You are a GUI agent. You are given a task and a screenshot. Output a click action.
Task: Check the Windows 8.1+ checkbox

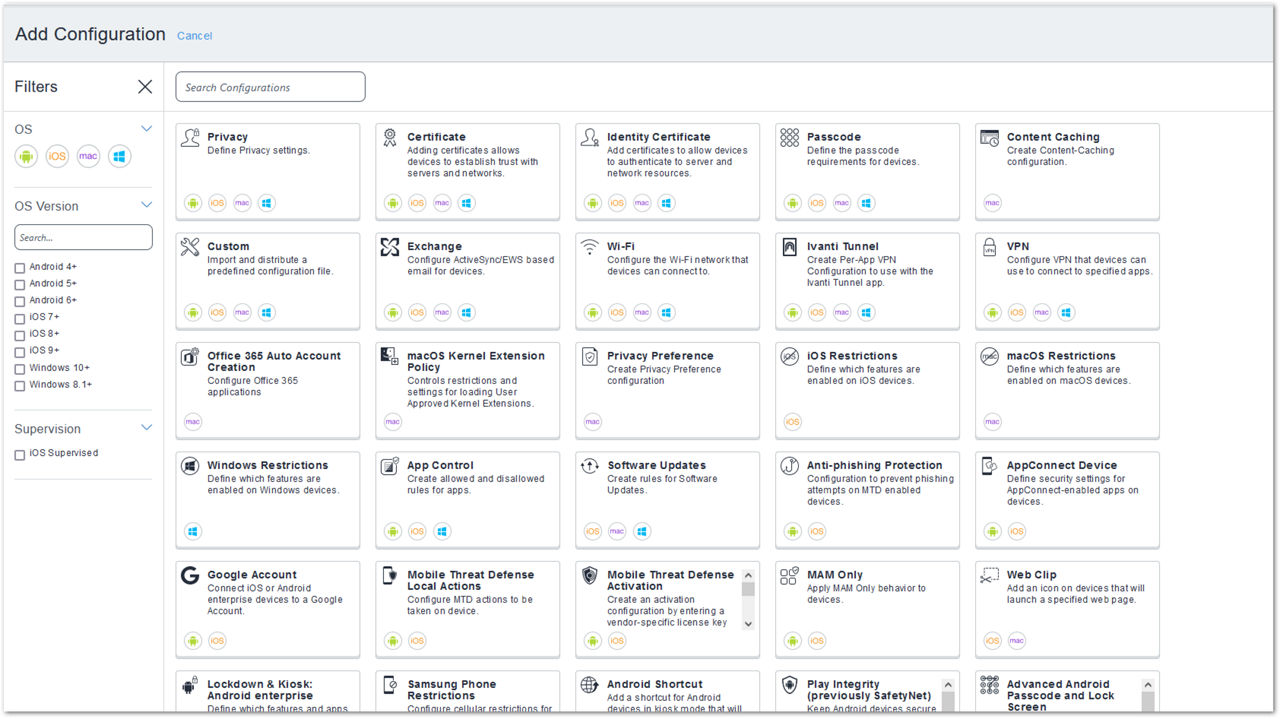(20, 385)
